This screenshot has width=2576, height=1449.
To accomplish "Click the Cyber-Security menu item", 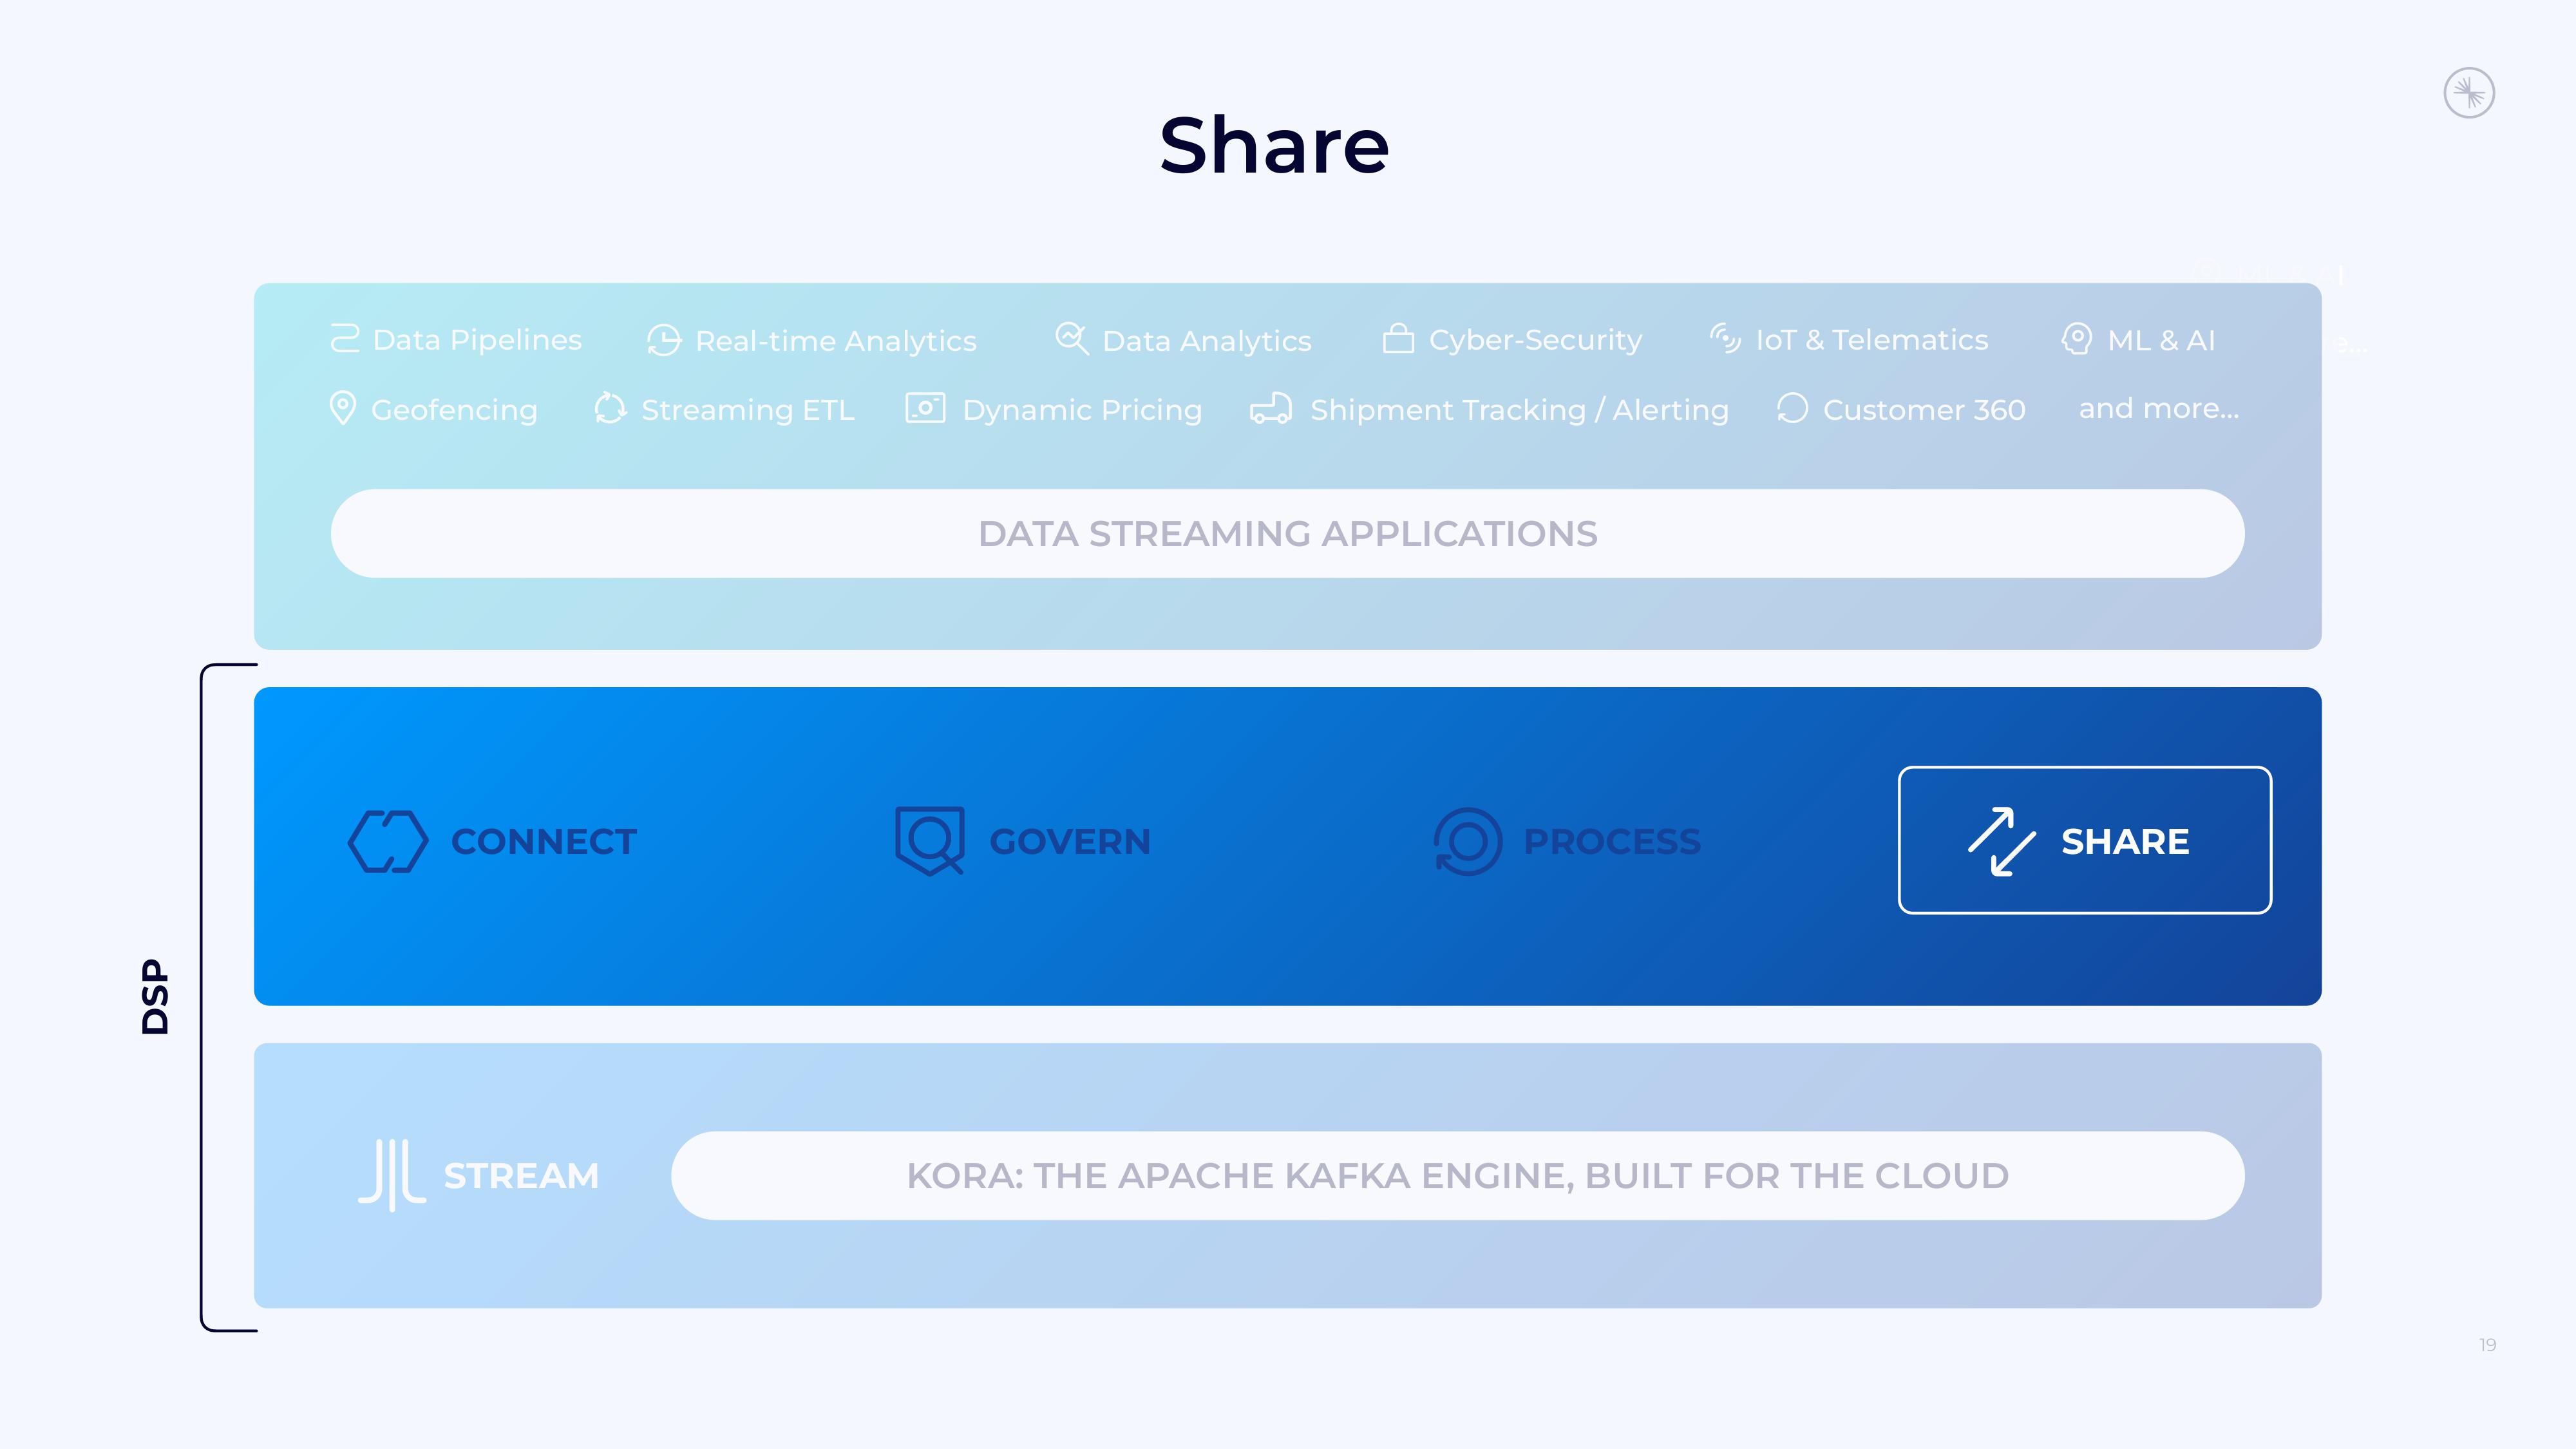I will pos(1513,339).
